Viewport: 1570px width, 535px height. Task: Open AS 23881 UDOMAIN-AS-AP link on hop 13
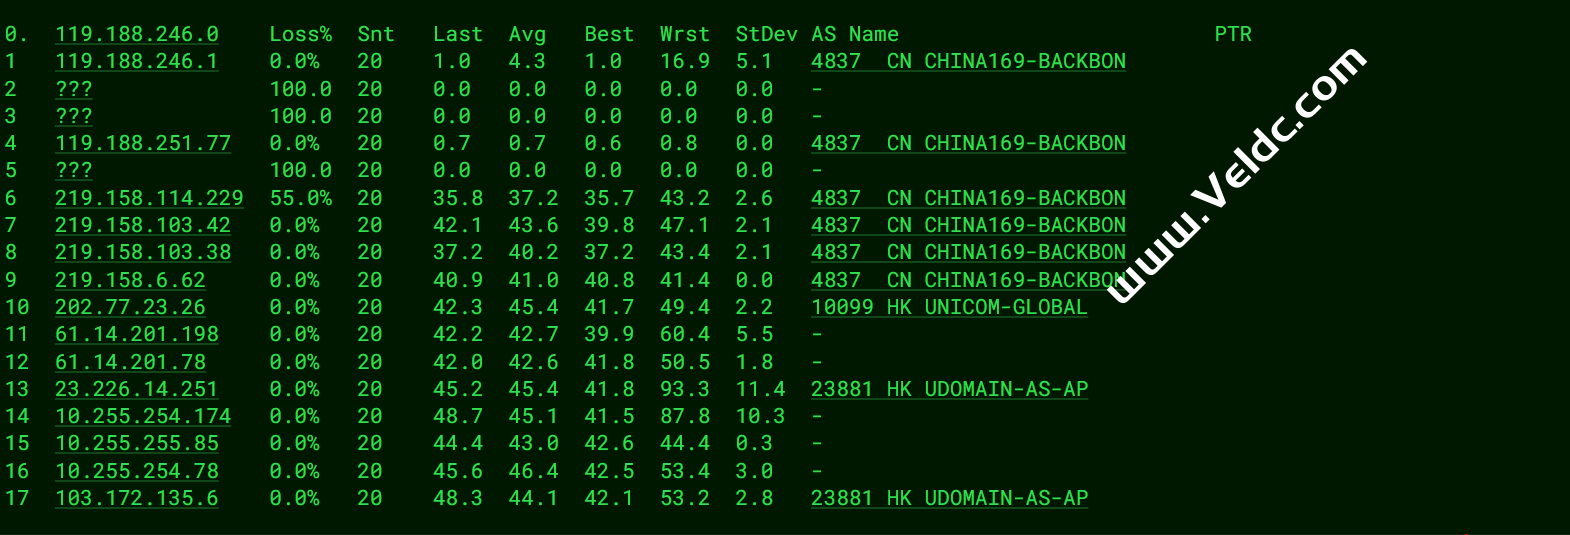[949, 389]
